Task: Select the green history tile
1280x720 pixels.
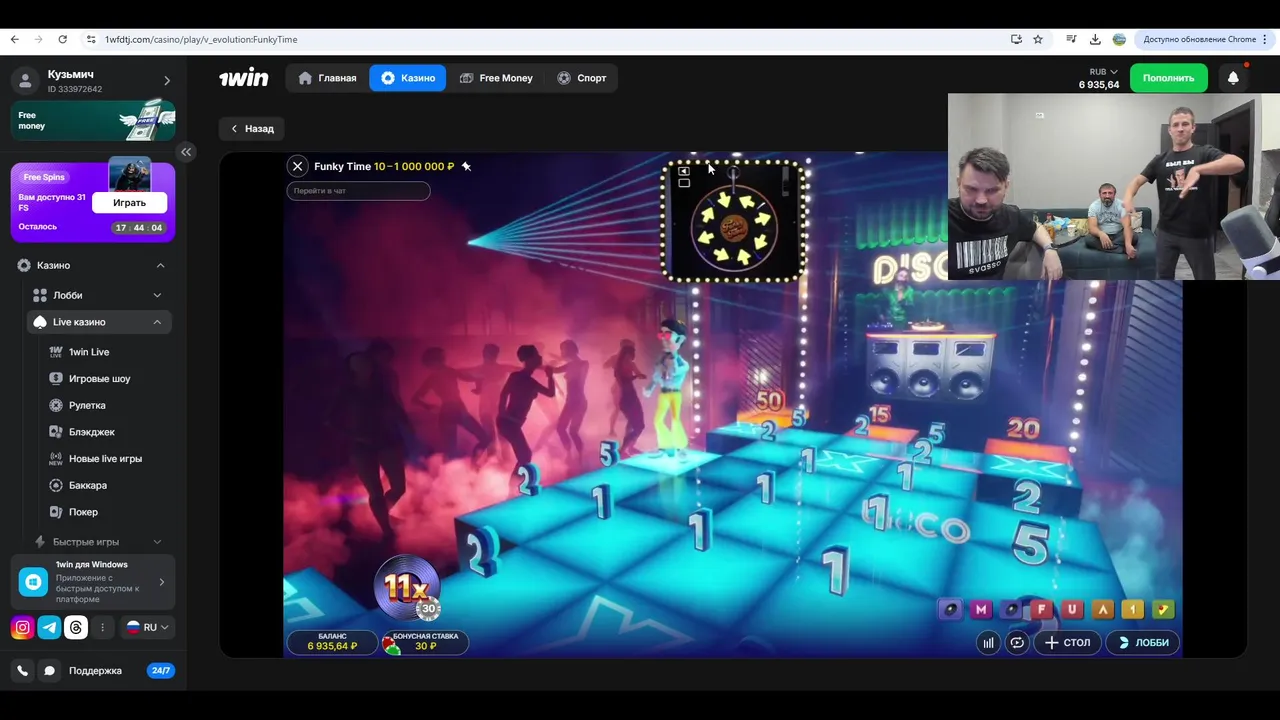Action: point(1163,609)
